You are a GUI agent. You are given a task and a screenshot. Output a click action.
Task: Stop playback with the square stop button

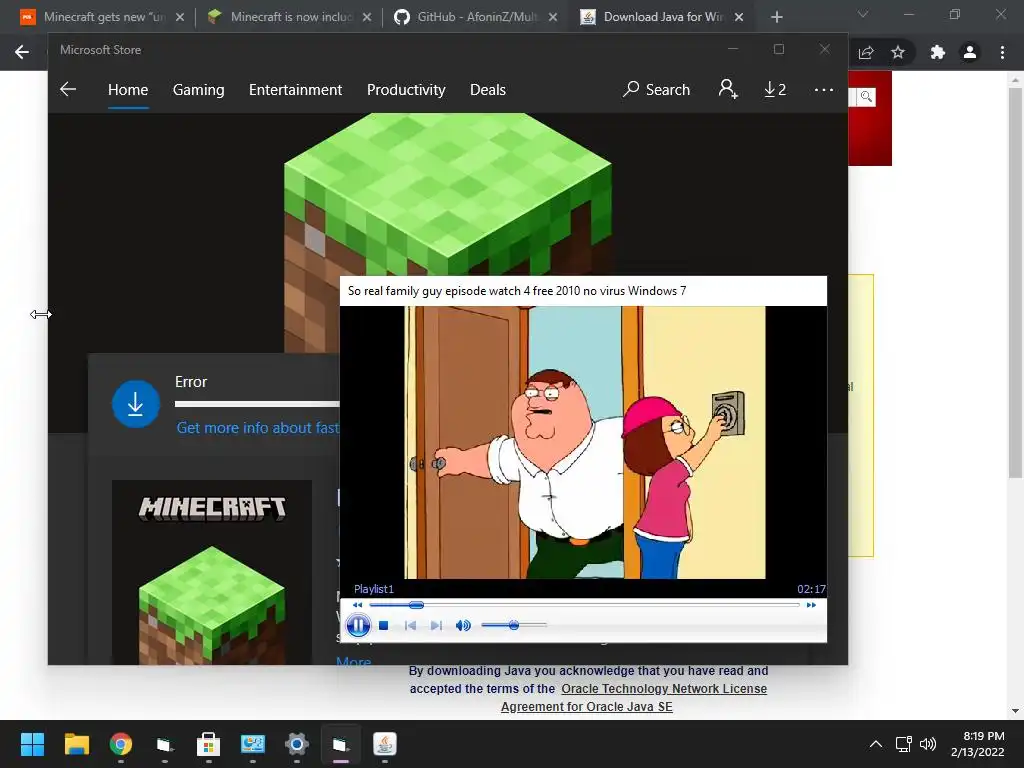384,626
